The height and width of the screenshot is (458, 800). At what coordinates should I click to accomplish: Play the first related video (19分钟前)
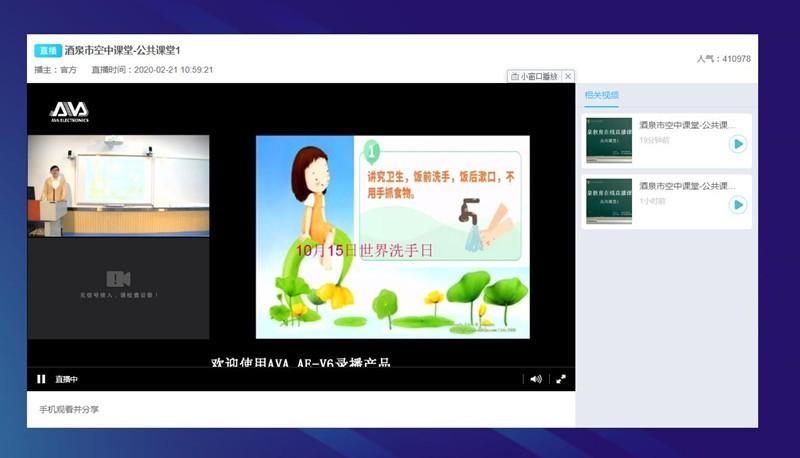(738, 144)
